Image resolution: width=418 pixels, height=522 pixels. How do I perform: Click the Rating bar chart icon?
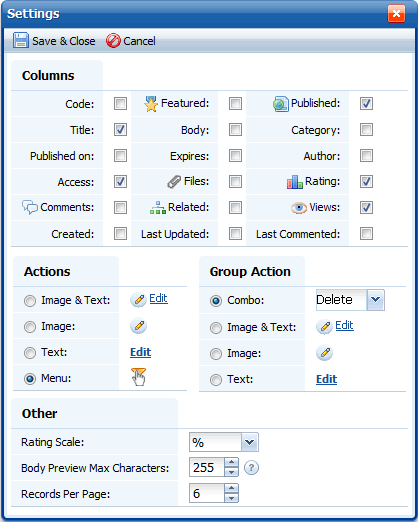point(295,182)
